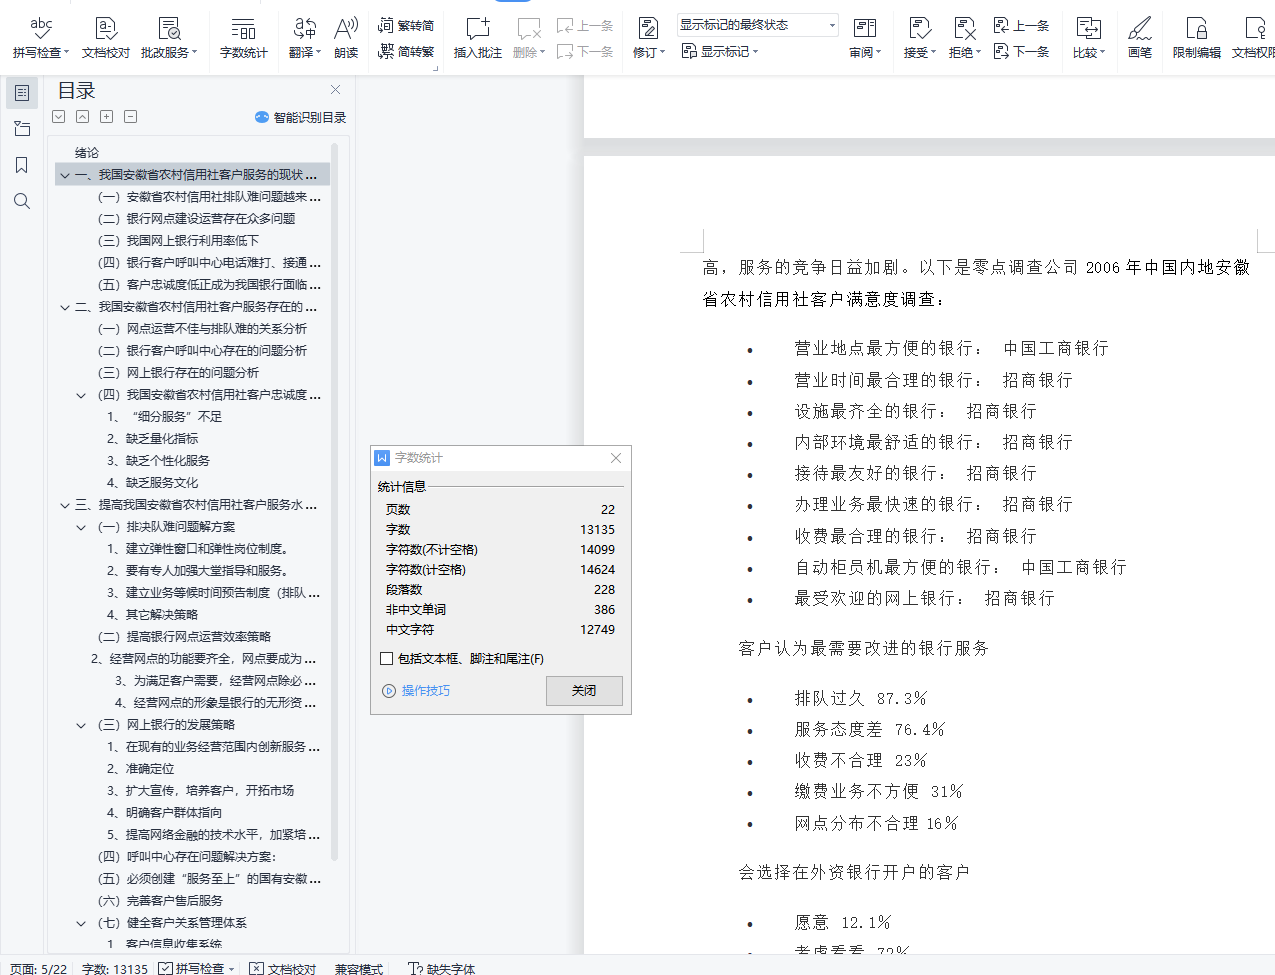Go to heading 2、缺乏量化指标

click(153, 439)
